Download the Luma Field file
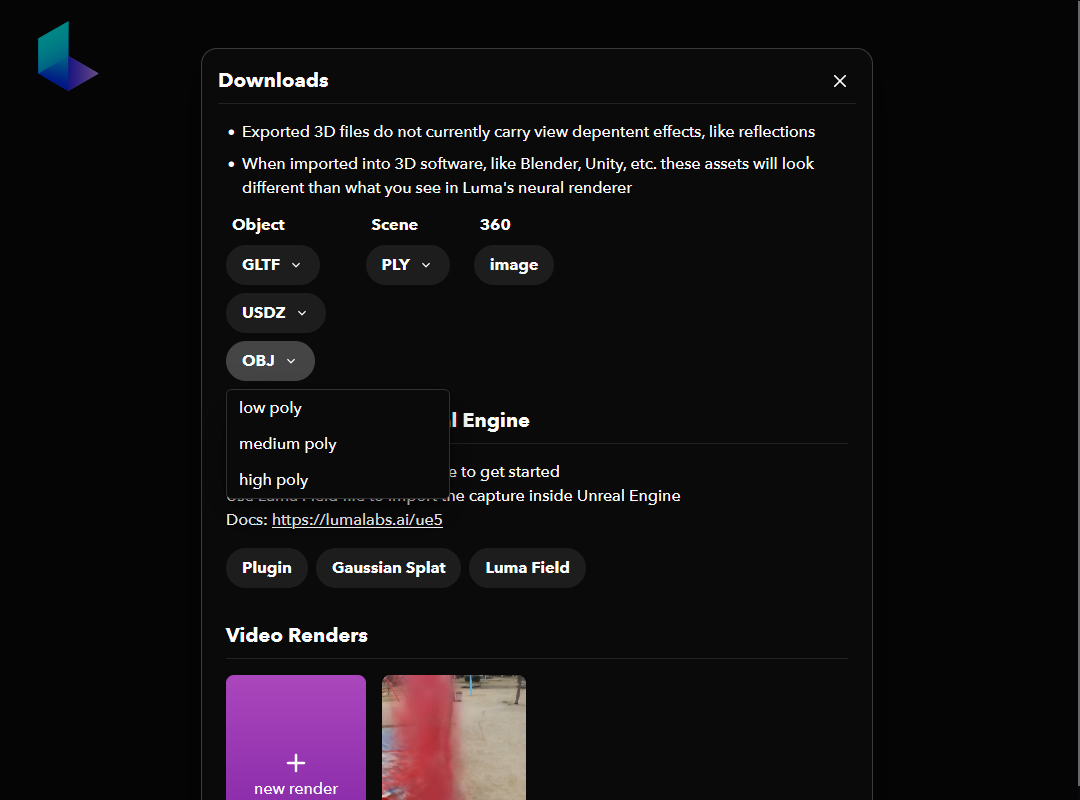 528,568
